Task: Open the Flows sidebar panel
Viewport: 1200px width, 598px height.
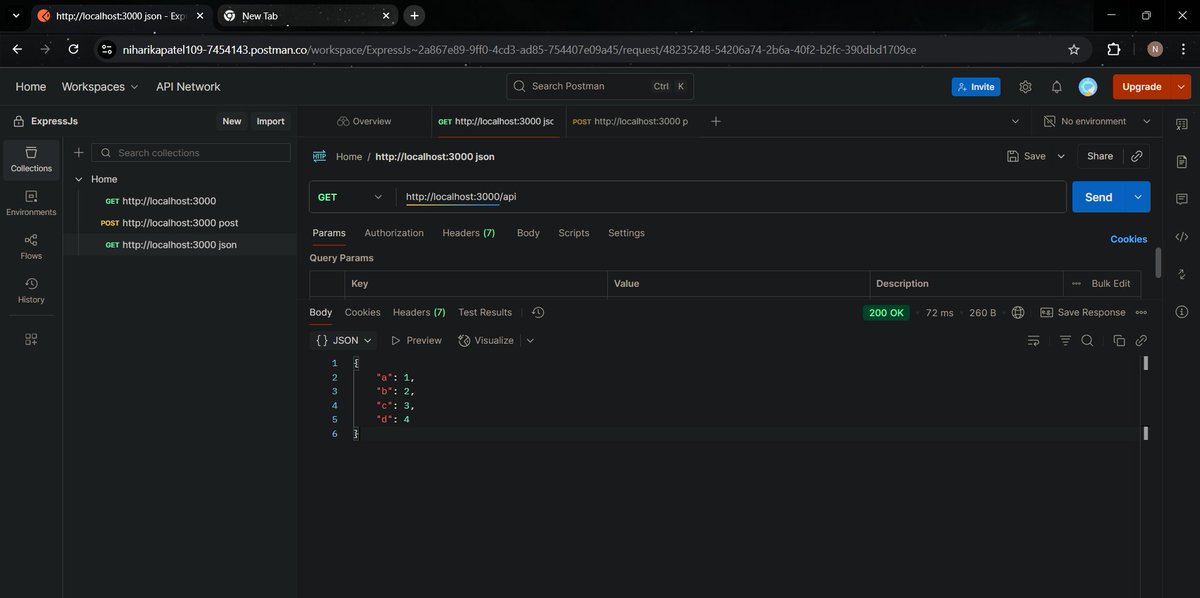Action: point(31,247)
